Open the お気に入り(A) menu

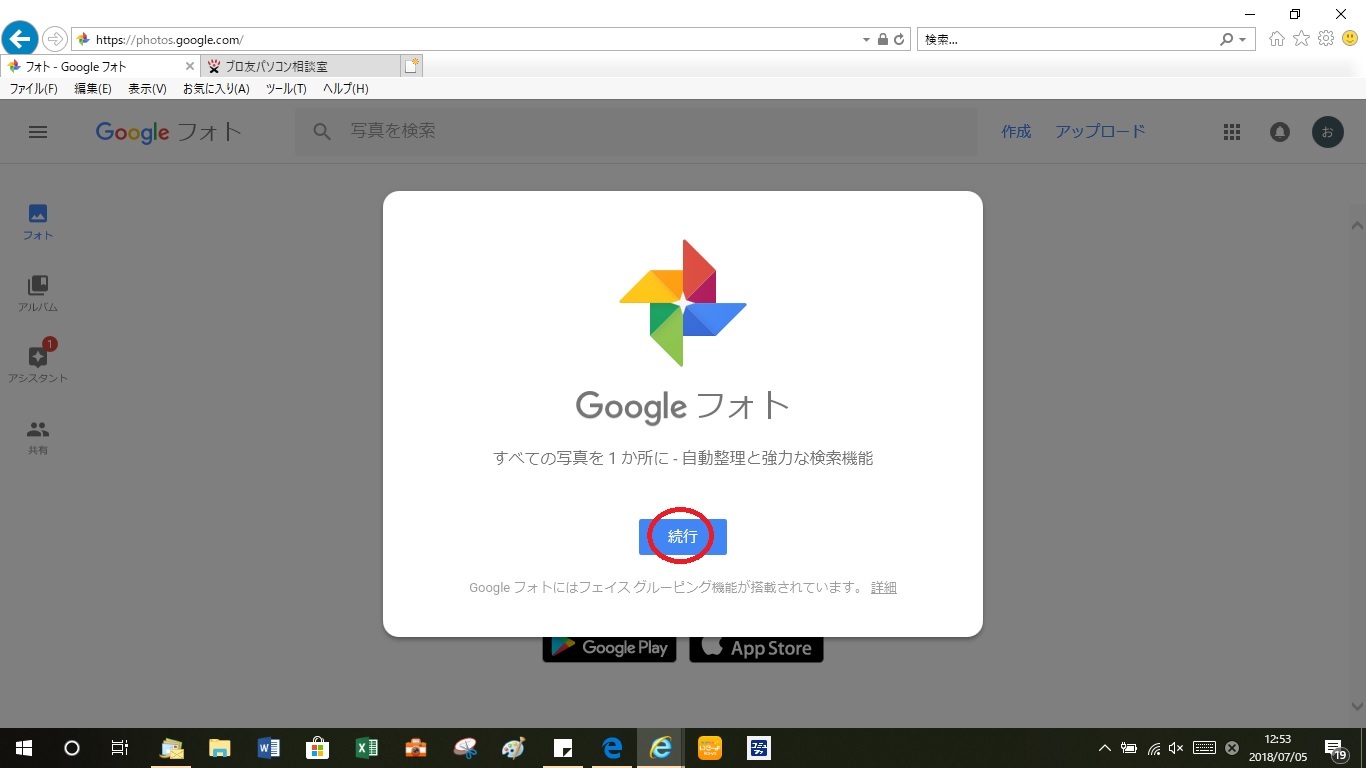[216, 89]
